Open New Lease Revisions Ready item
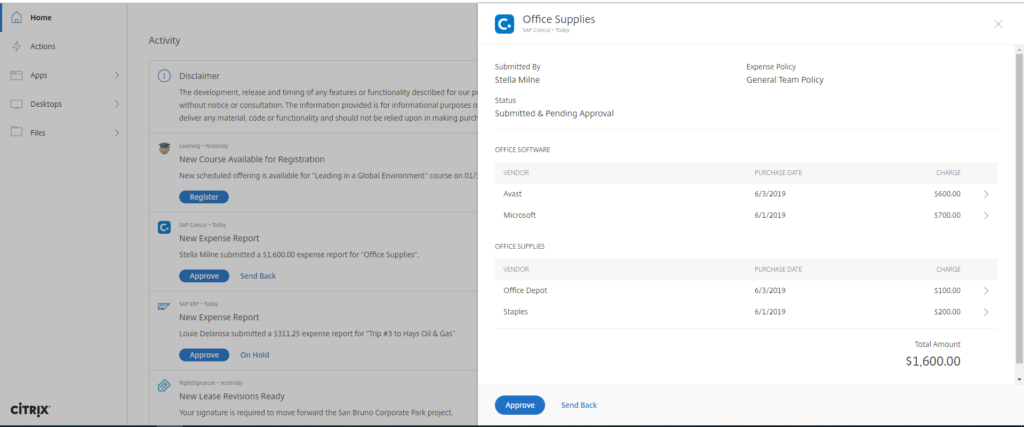 [232, 396]
